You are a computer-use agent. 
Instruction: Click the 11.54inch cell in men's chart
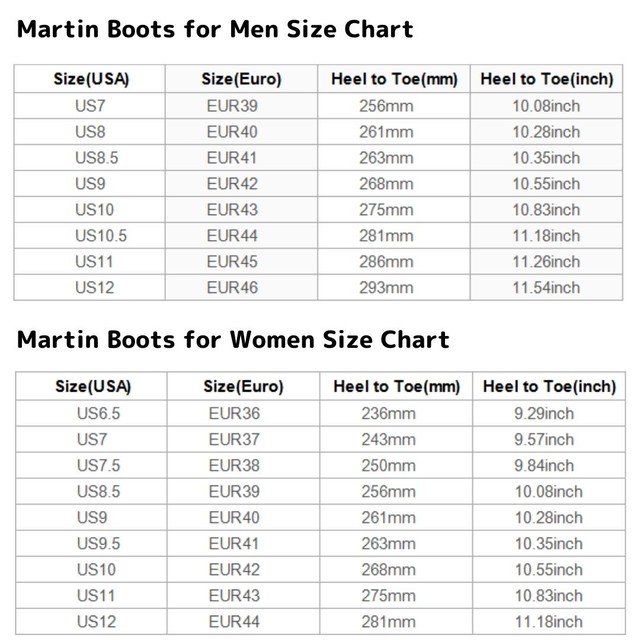click(546, 287)
